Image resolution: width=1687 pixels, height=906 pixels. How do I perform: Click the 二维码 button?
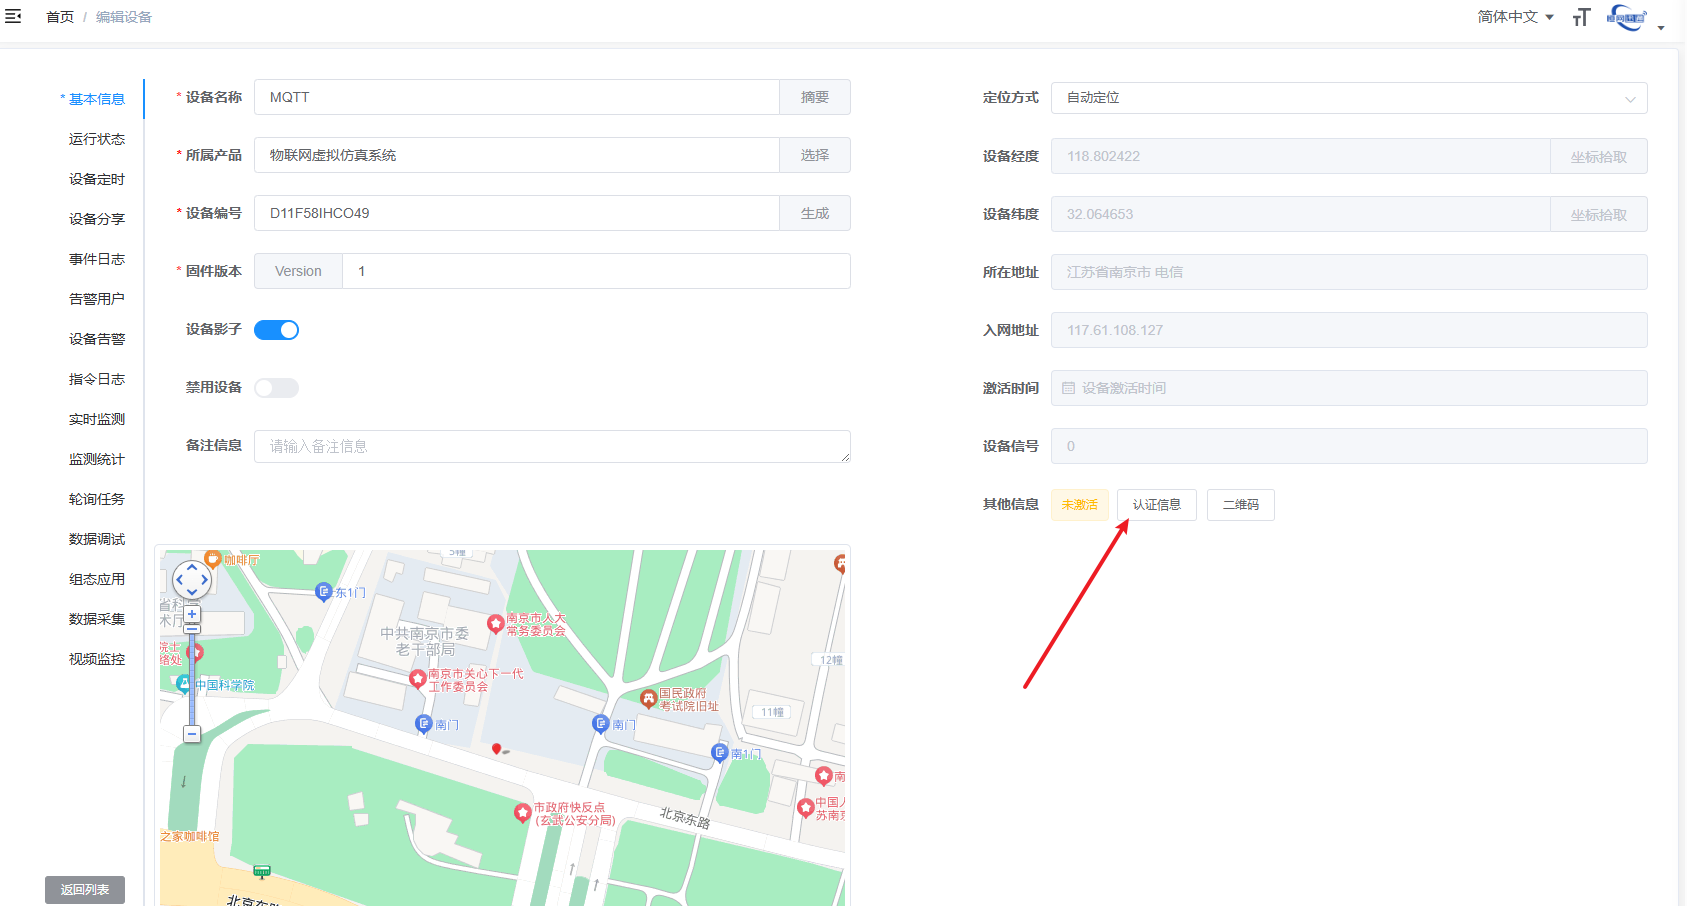[x=1240, y=505]
